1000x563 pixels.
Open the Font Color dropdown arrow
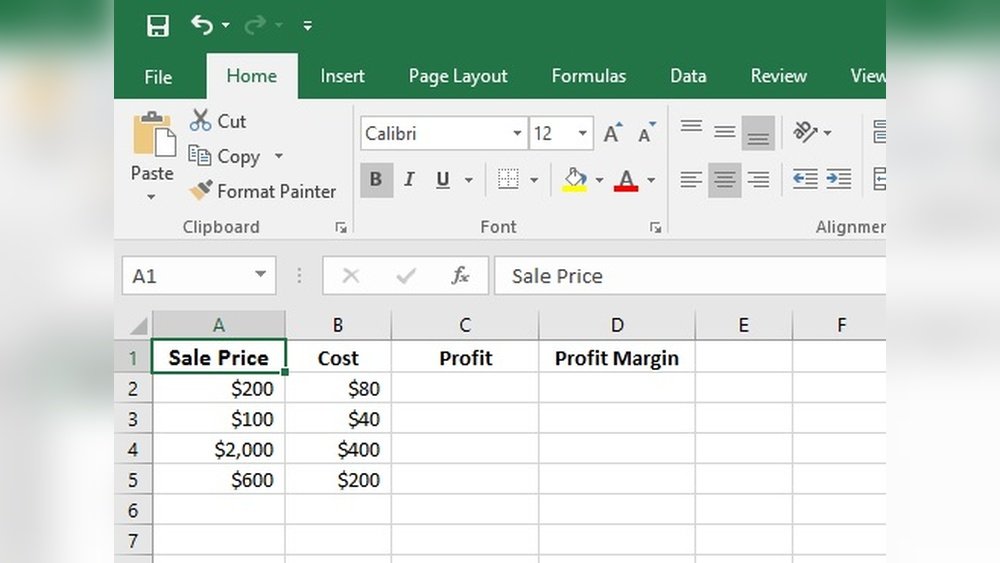(x=651, y=180)
